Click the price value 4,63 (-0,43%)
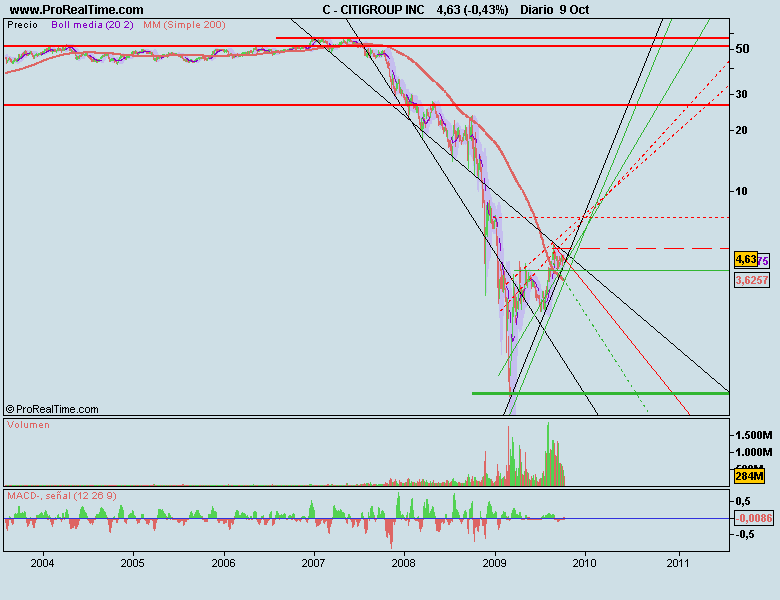The height and width of the screenshot is (600, 780). pyautogui.click(x=473, y=9)
